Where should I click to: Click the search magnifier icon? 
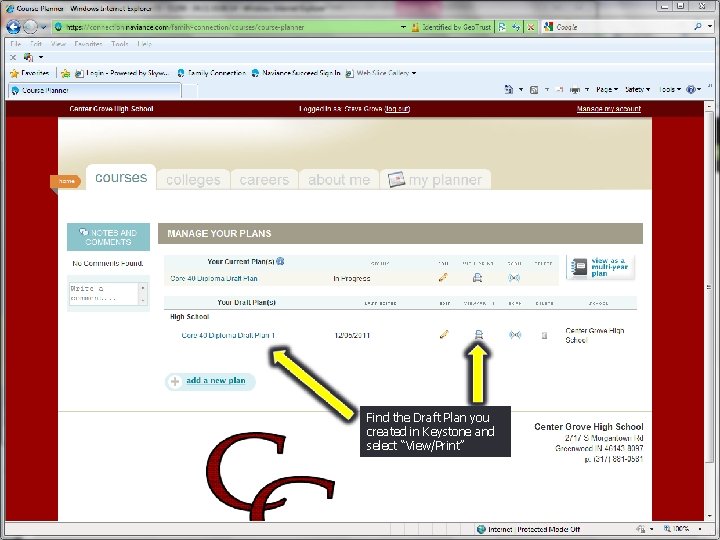click(698, 27)
